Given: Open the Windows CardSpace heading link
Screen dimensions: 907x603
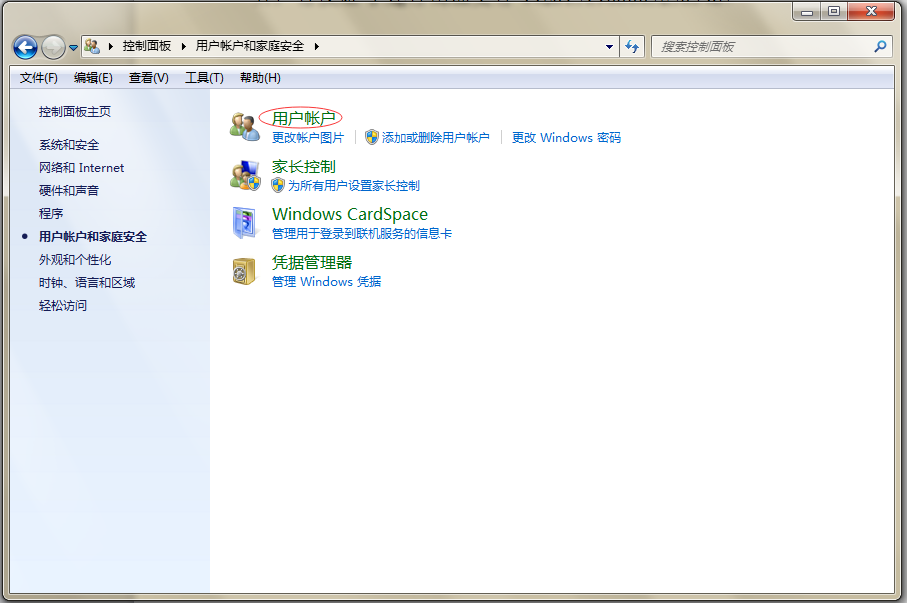Looking at the screenshot, I should coord(350,214).
